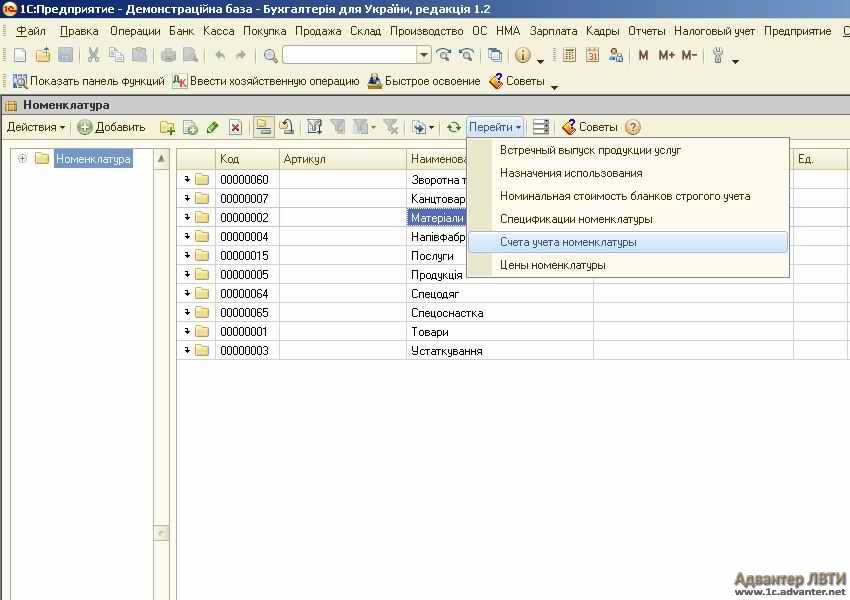Image resolution: width=850 pixels, height=600 pixels.
Task: Click the main toolbar search input field
Action: click(348, 55)
